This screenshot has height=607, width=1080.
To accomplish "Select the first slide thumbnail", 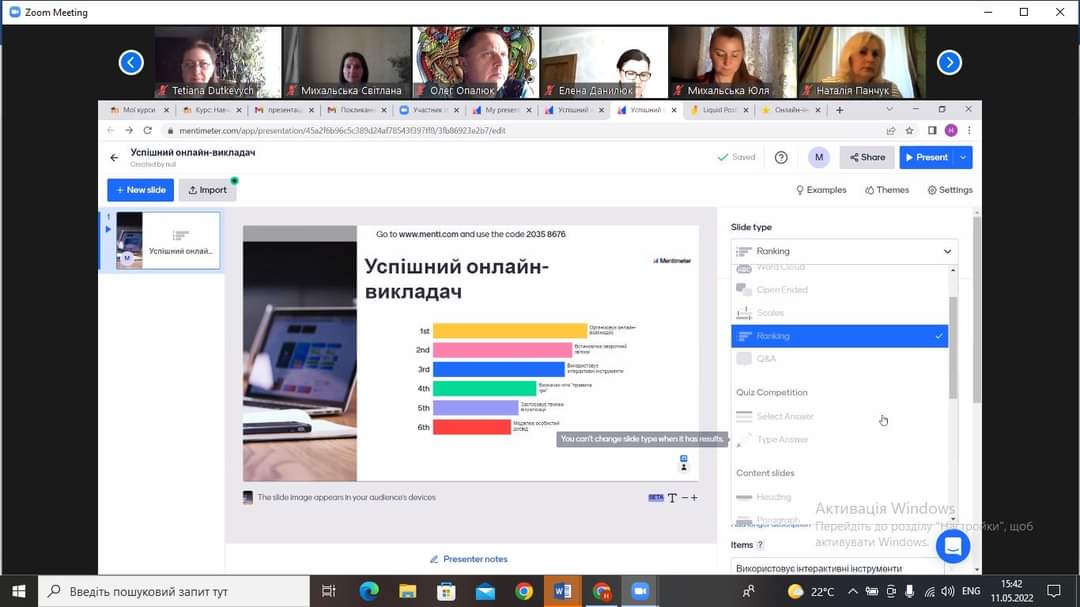I will click(167, 240).
